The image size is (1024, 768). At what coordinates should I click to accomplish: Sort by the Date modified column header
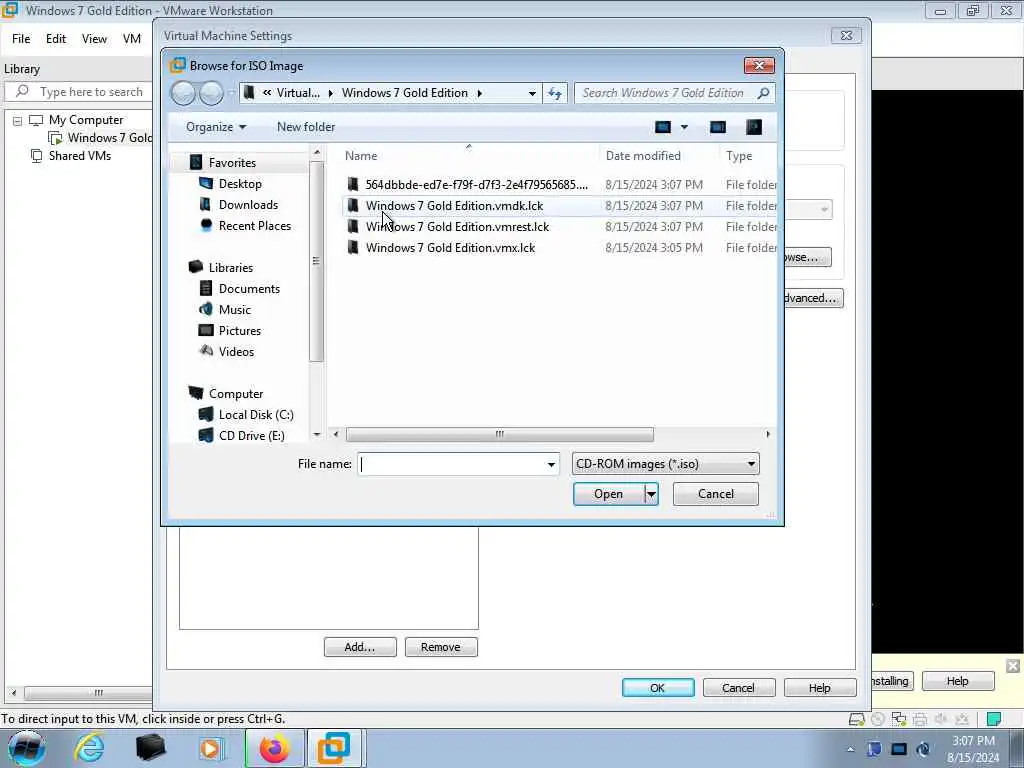643,155
